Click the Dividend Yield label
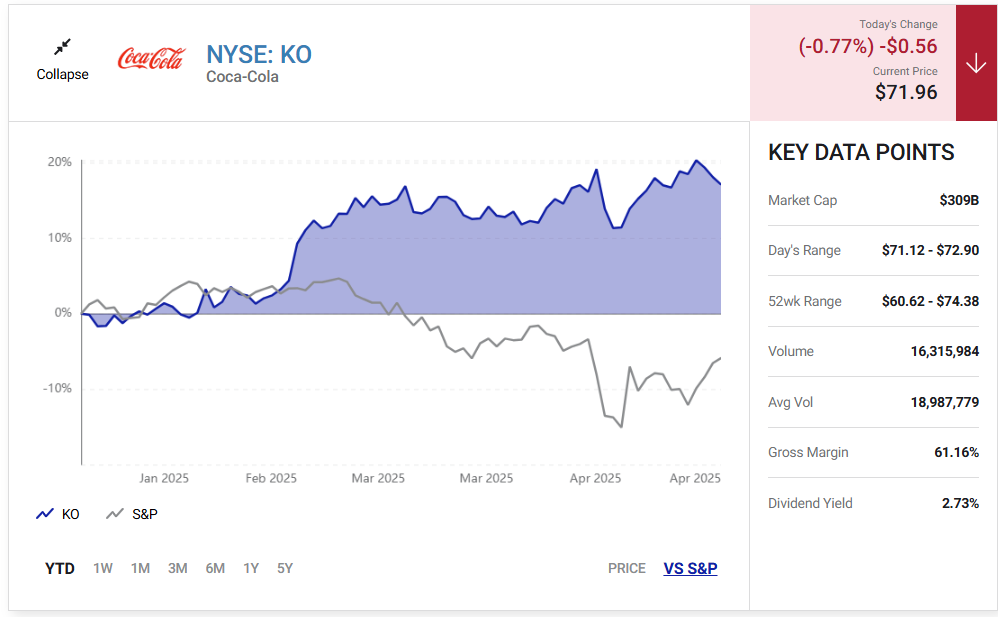 810,504
